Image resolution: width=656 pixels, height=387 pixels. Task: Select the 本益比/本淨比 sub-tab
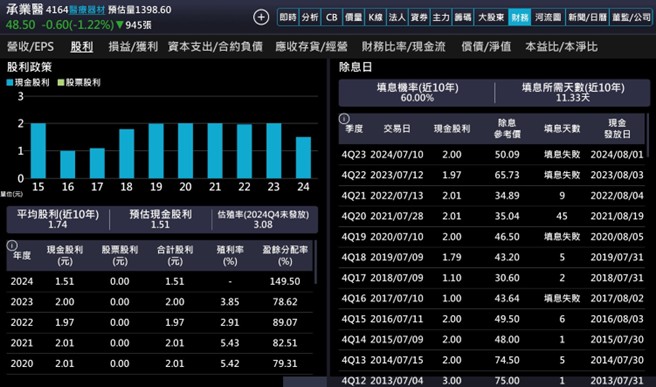coord(561,47)
